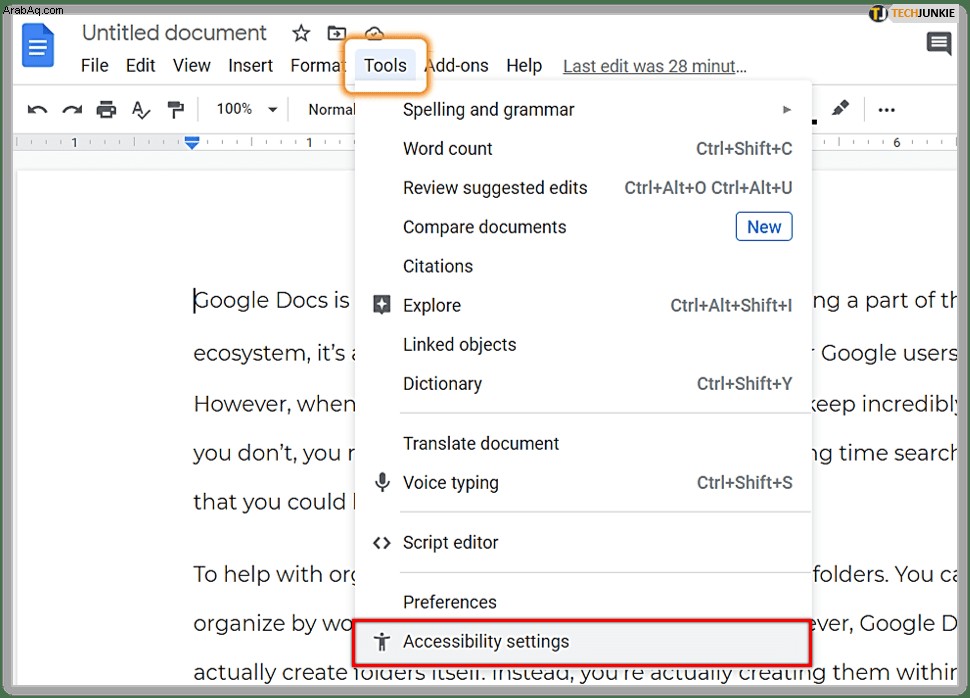Expand the Spelling and grammar submenu arrow
The height and width of the screenshot is (698, 970).
coord(786,110)
